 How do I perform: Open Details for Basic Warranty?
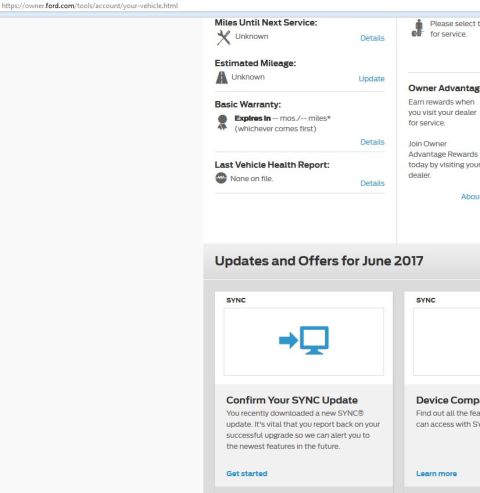pos(372,142)
